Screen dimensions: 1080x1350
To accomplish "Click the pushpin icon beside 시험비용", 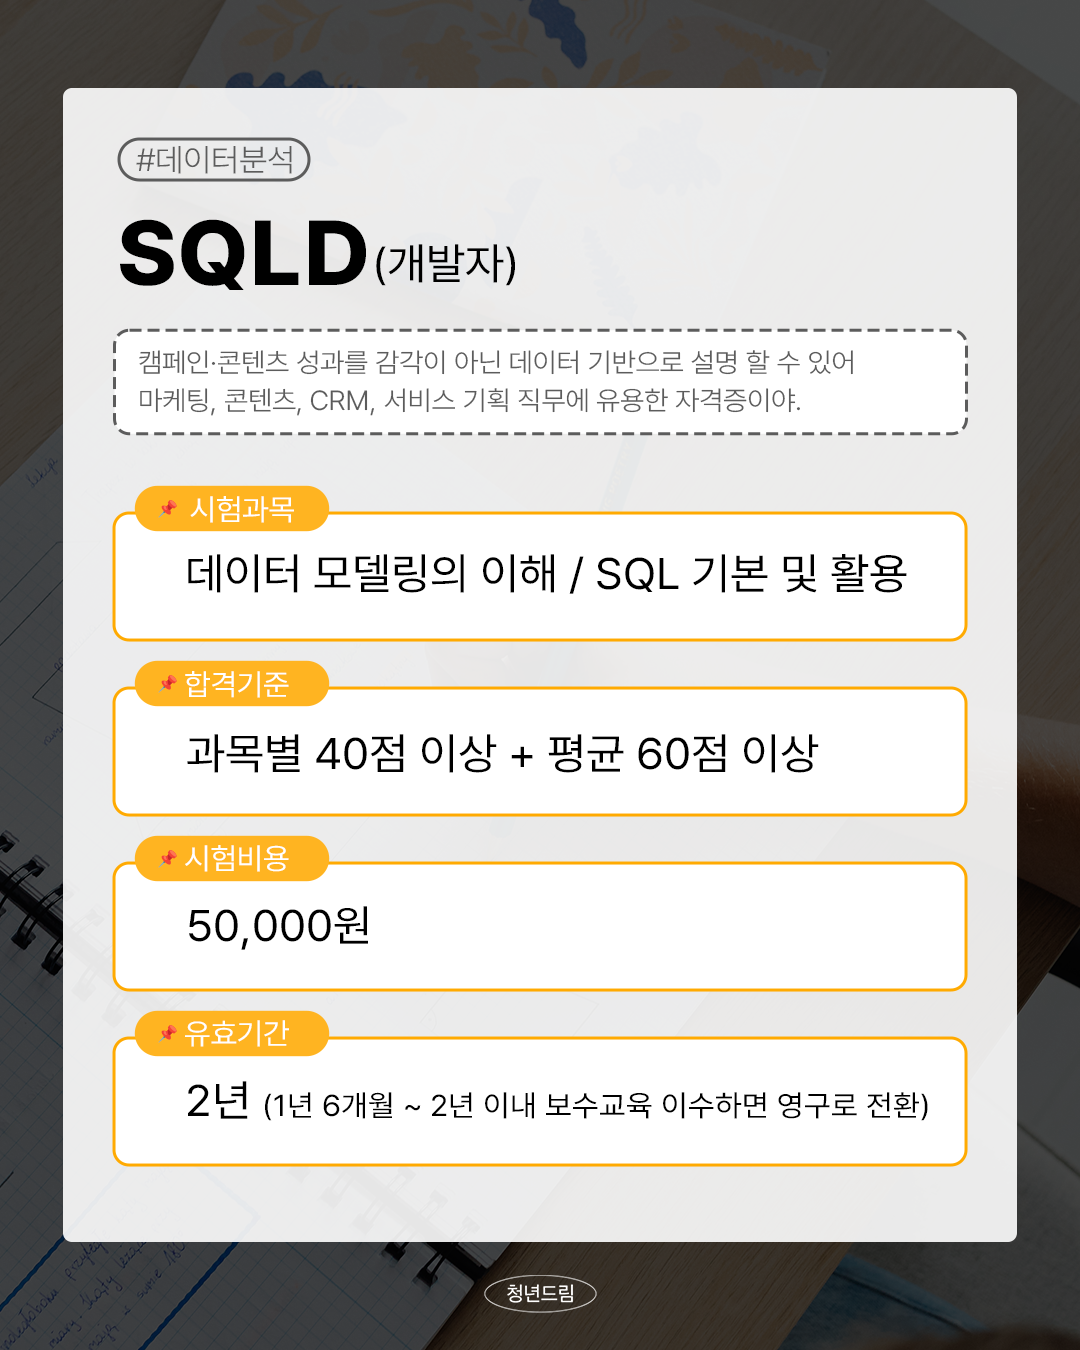I will (168, 858).
